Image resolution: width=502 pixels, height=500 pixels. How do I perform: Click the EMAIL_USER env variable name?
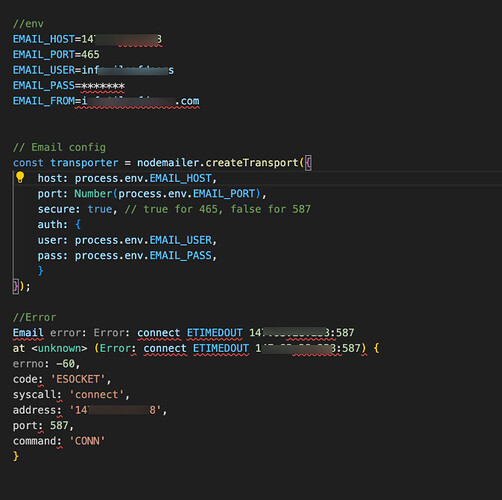pyautogui.click(x=44, y=70)
